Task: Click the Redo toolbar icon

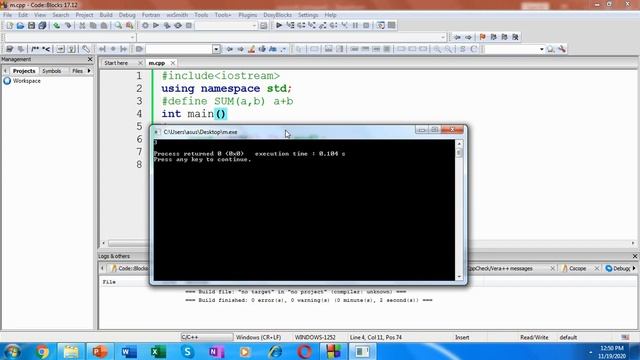Action: pyautogui.click(x=68, y=26)
